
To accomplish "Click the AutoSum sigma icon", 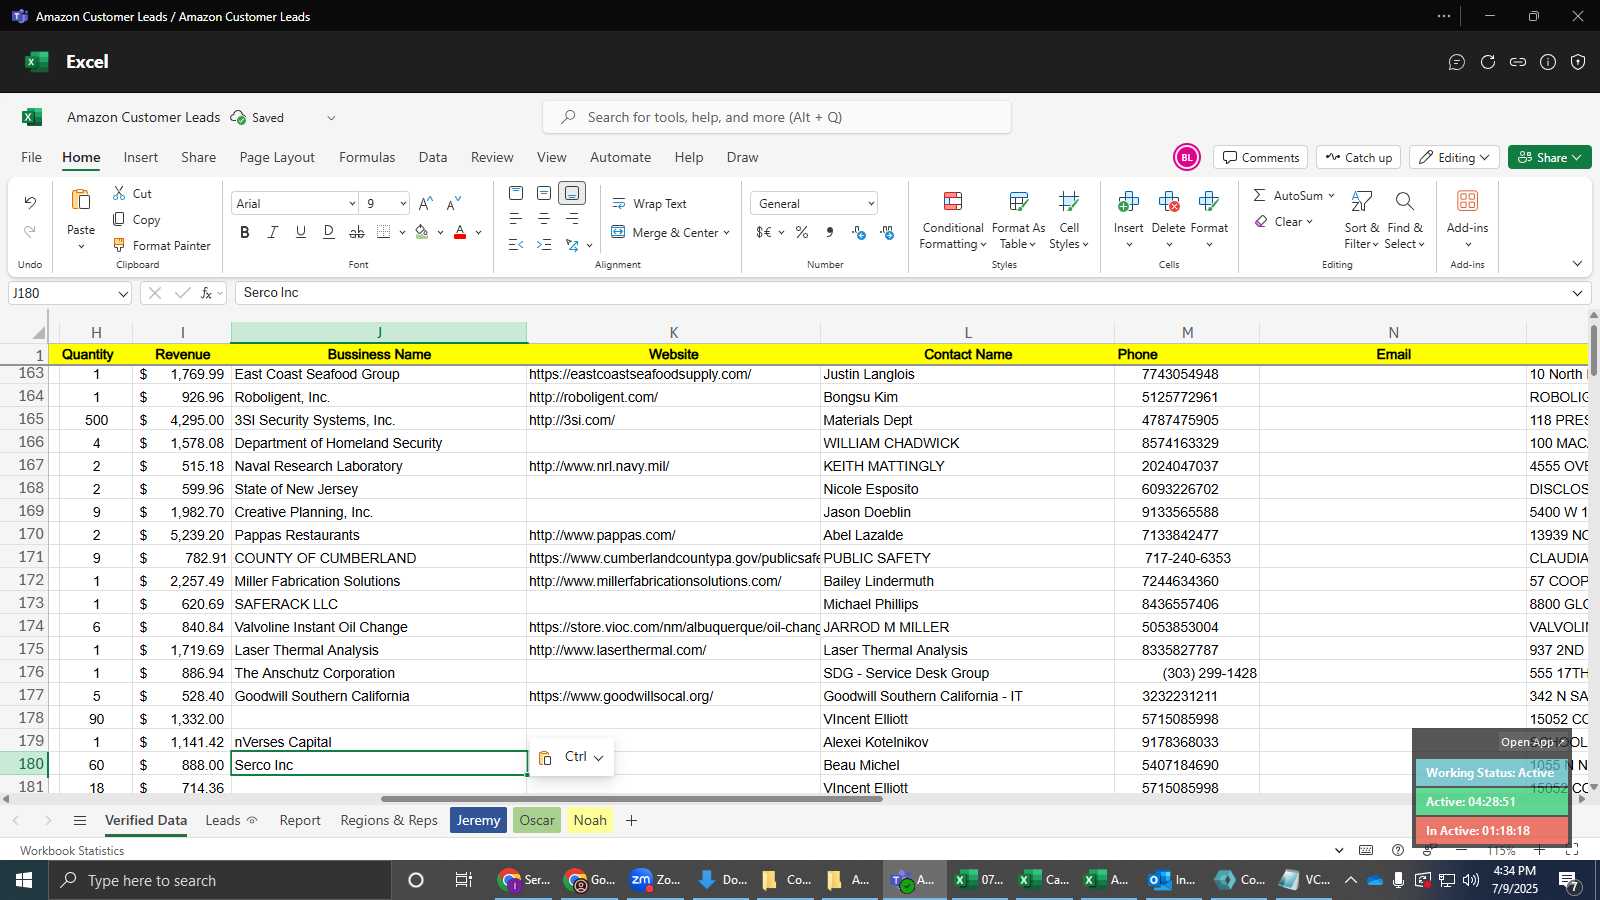I will [x=1260, y=195].
